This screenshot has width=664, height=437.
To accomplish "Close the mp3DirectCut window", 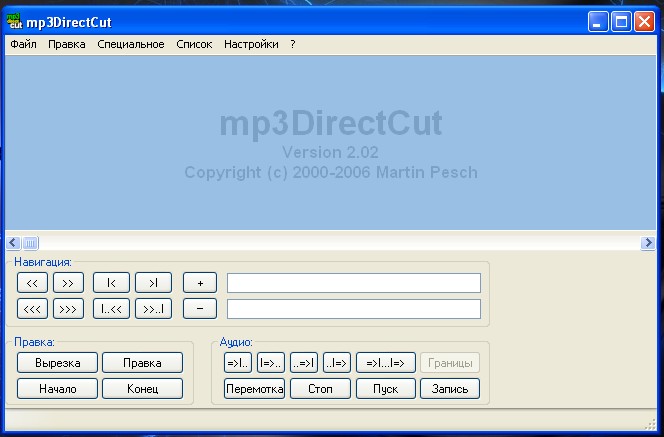I will tap(644, 22).
